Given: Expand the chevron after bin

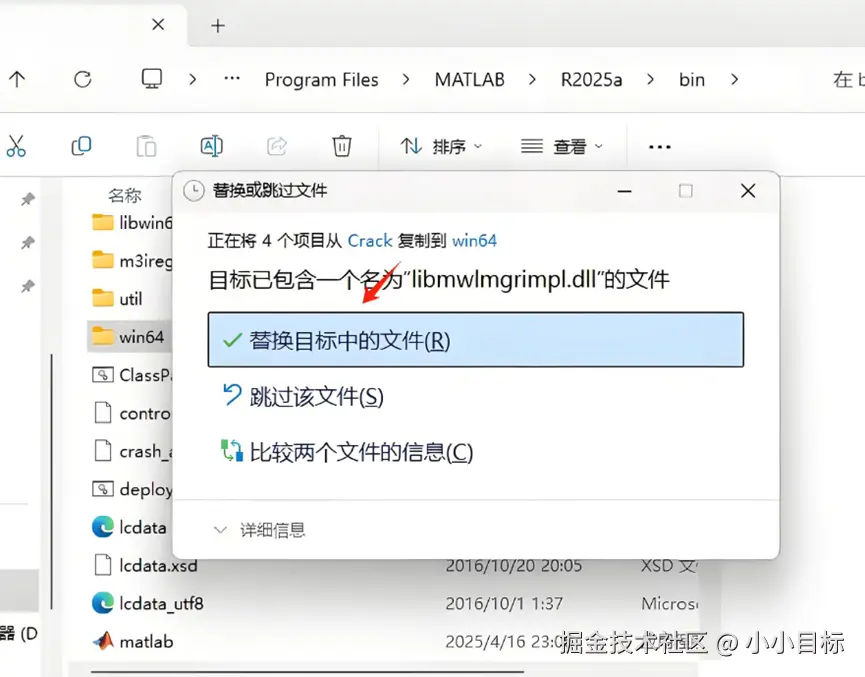Looking at the screenshot, I should click(x=734, y=79).
